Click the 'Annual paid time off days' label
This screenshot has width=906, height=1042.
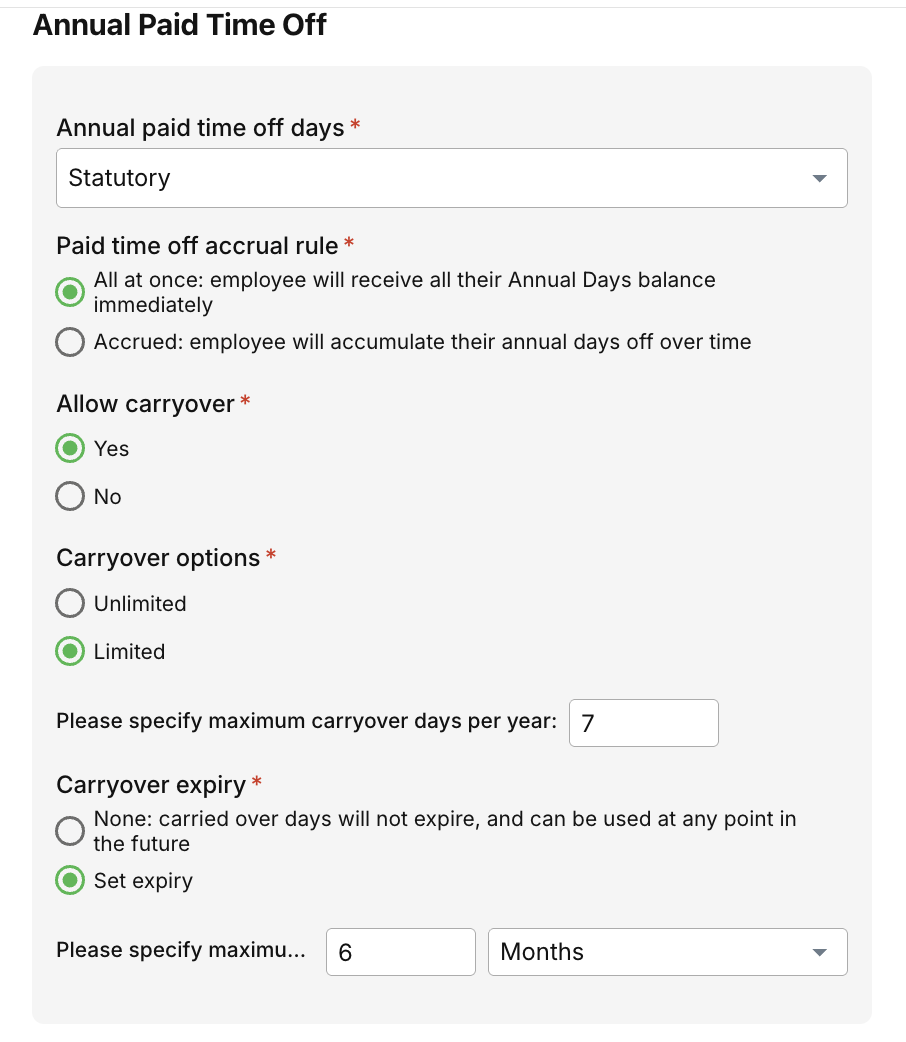pos(200,128)
